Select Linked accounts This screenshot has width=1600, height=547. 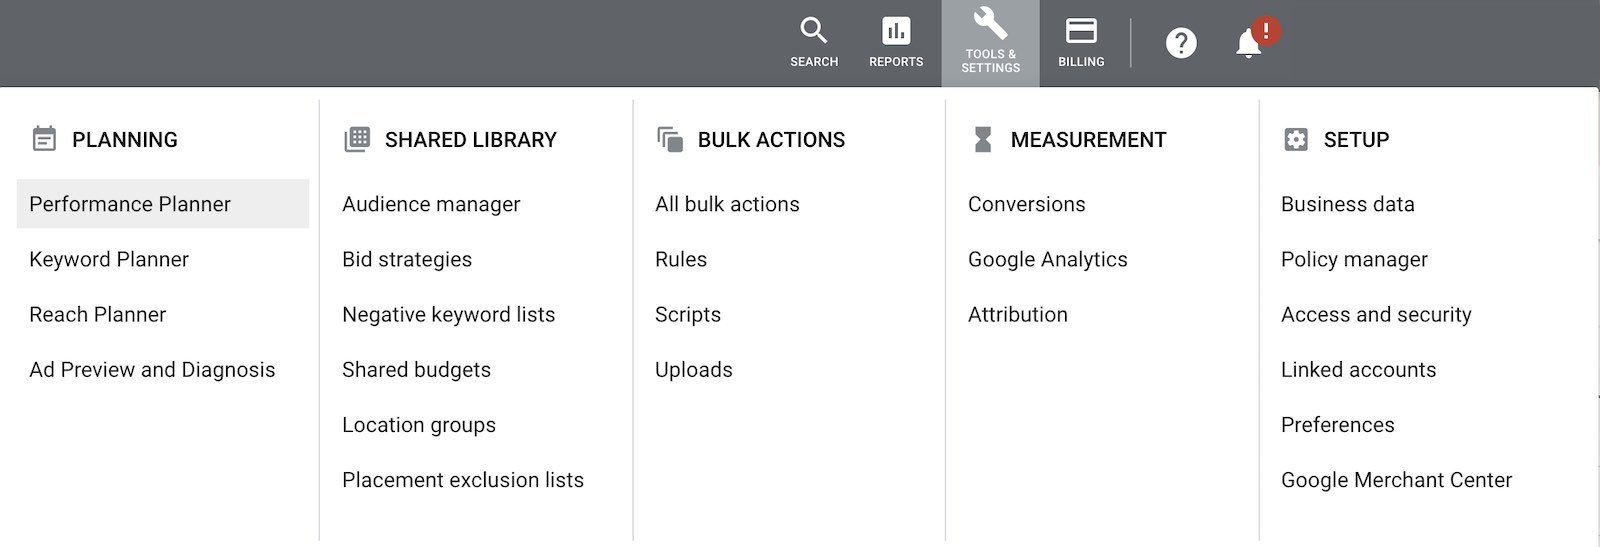(x=1358, y=369)
